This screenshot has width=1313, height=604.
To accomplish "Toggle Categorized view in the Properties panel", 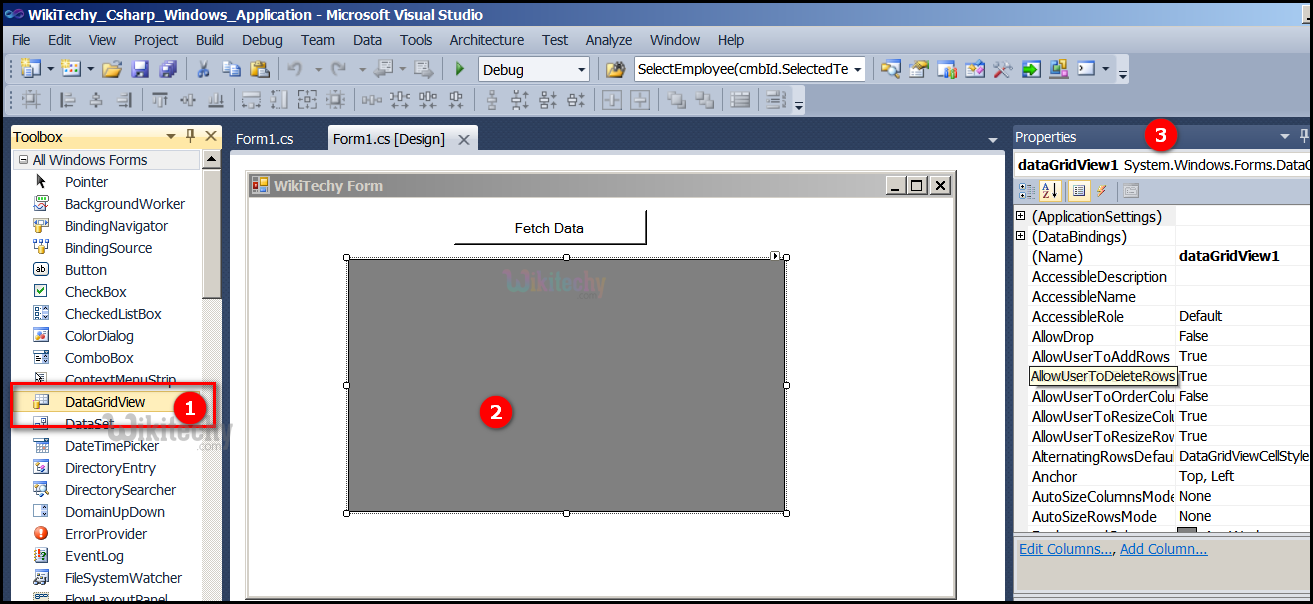I will 1026,191.
